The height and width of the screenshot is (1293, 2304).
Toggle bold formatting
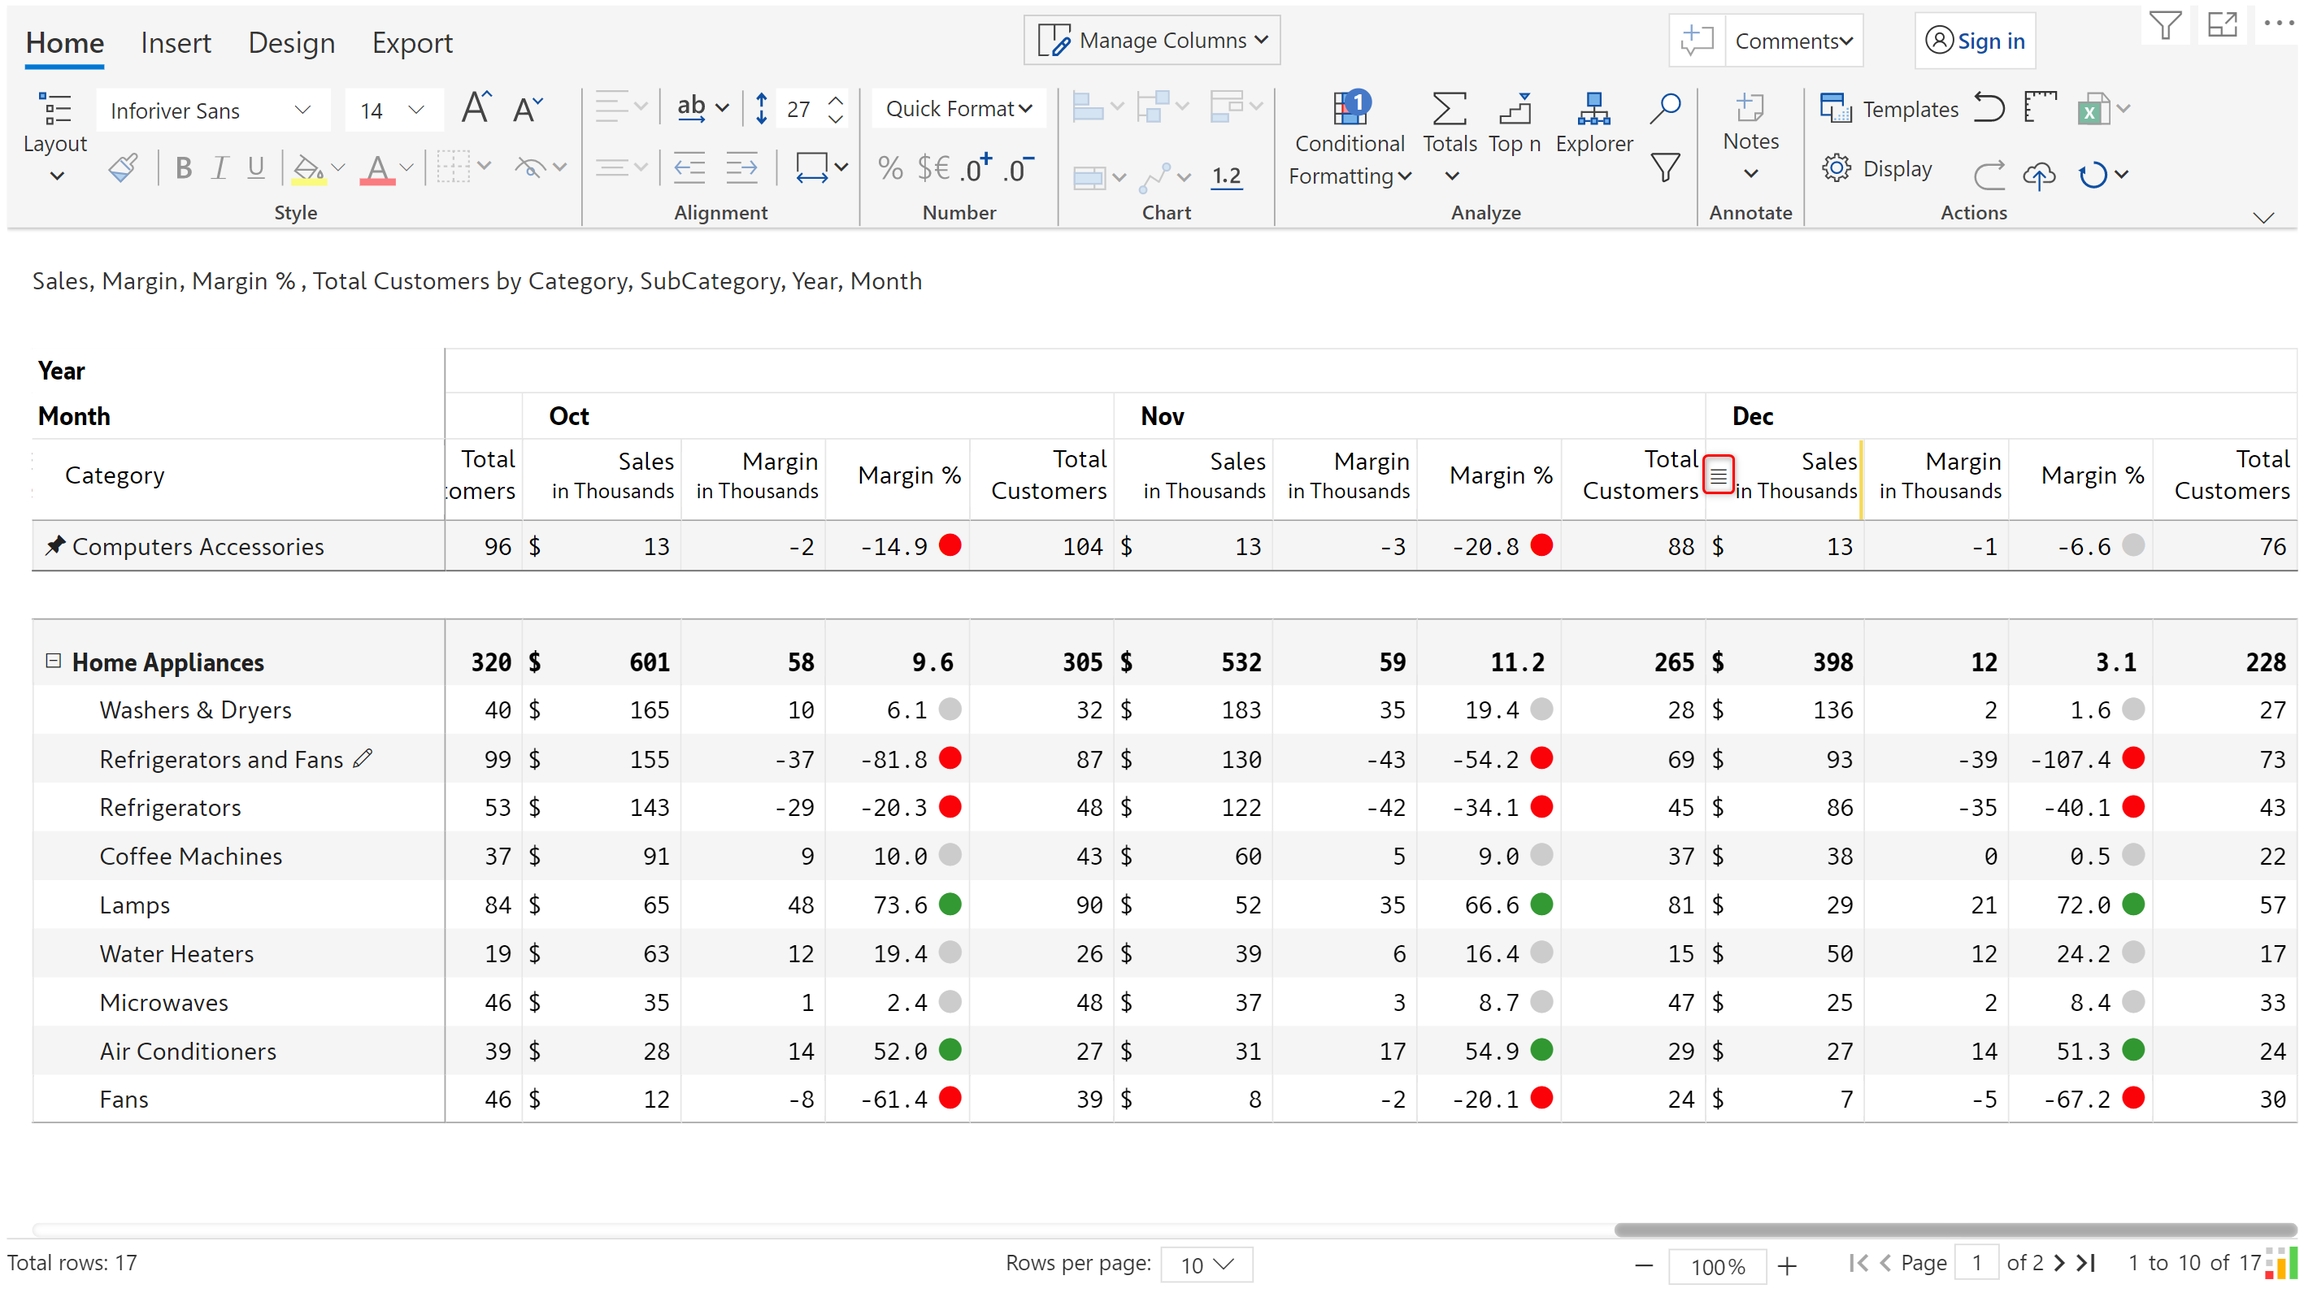(x=183, y=168)
